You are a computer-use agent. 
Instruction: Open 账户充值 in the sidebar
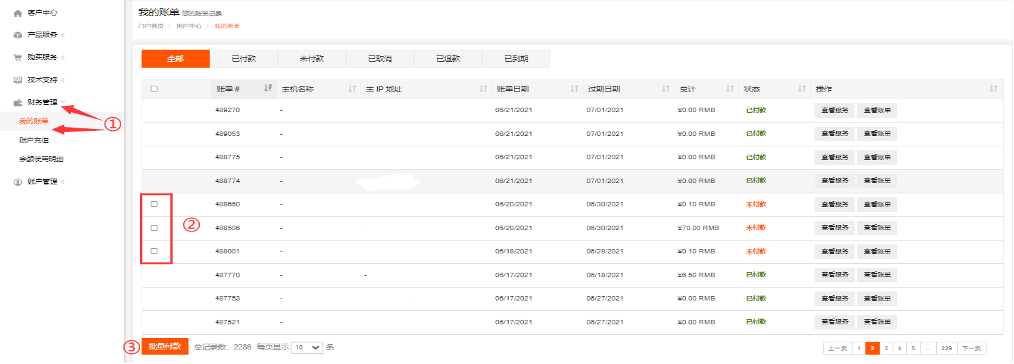click(x=34, y=139)
